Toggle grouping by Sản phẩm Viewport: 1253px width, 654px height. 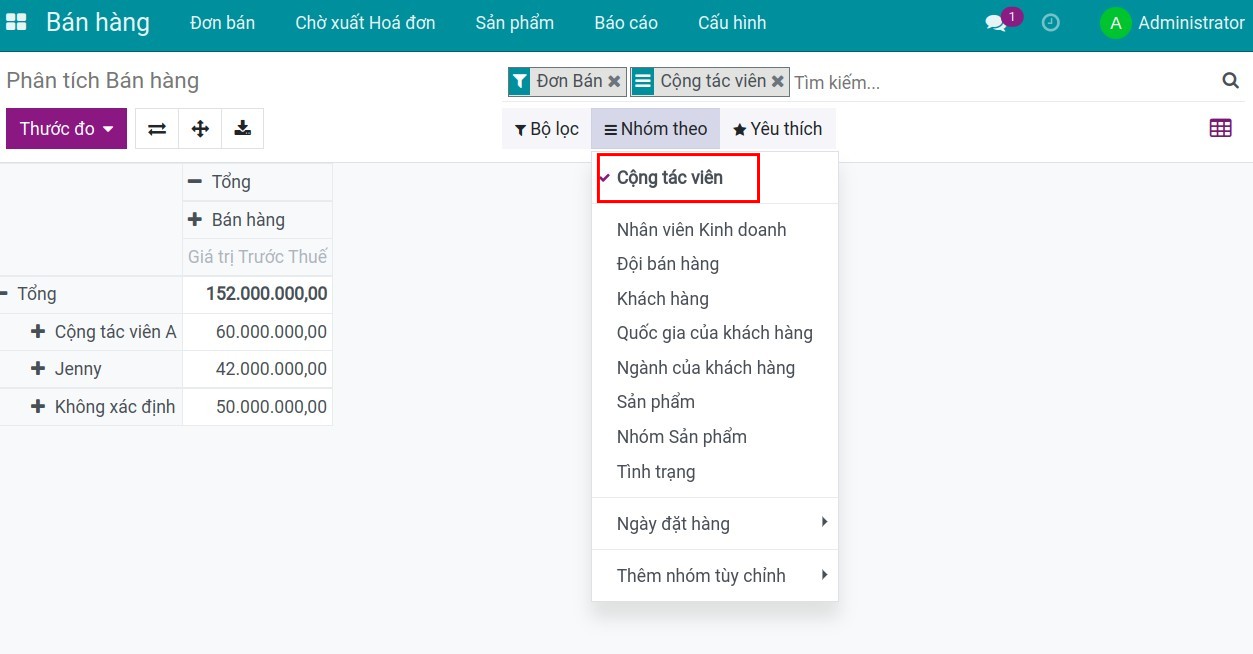pos(656,402)
